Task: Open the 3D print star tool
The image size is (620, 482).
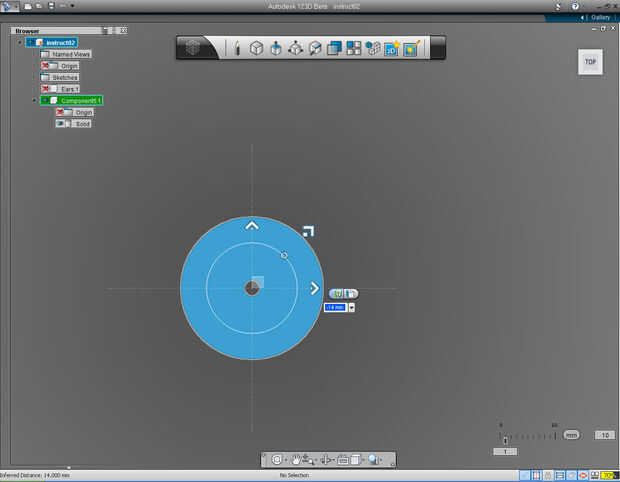Action: [391, 48]
